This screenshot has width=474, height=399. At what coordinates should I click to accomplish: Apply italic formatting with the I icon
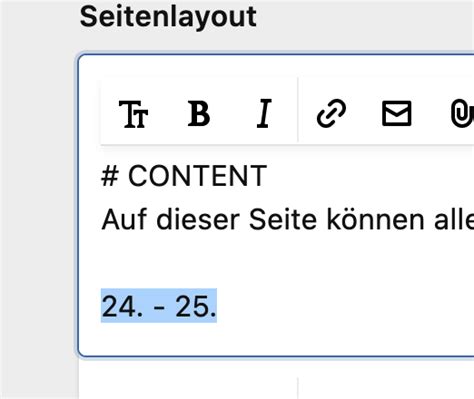(x=264, y=113)
